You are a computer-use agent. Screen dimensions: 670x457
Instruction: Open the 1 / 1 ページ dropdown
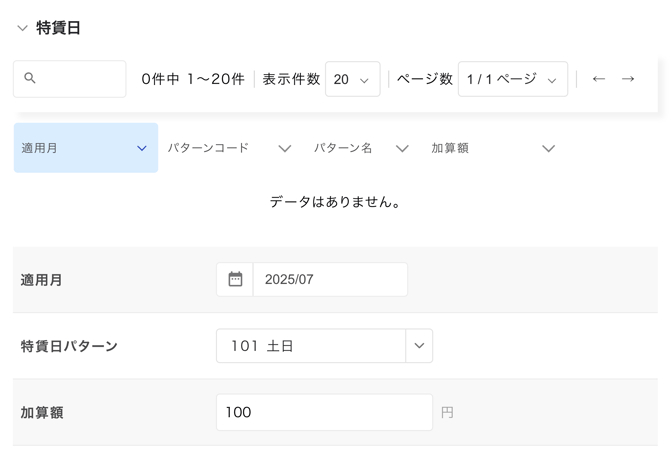(x=513, y=79)
